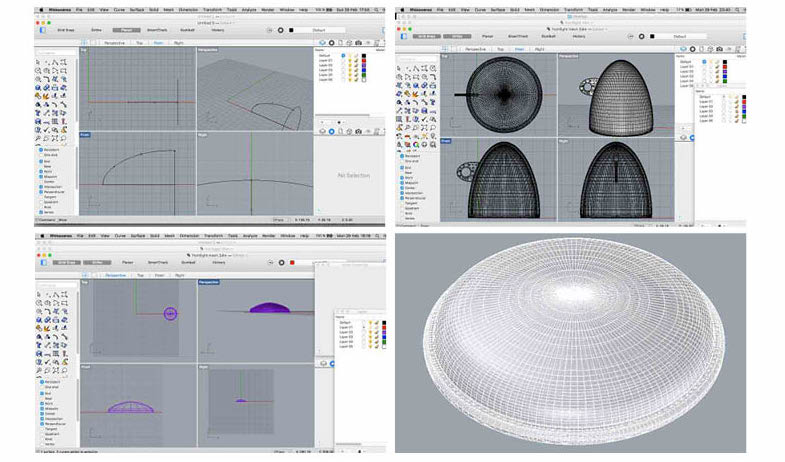Click Gumball button in top-left window toolbar
The width and height of the screenshot is (785, 462).
pyautogui.click(x=188, y=30)
